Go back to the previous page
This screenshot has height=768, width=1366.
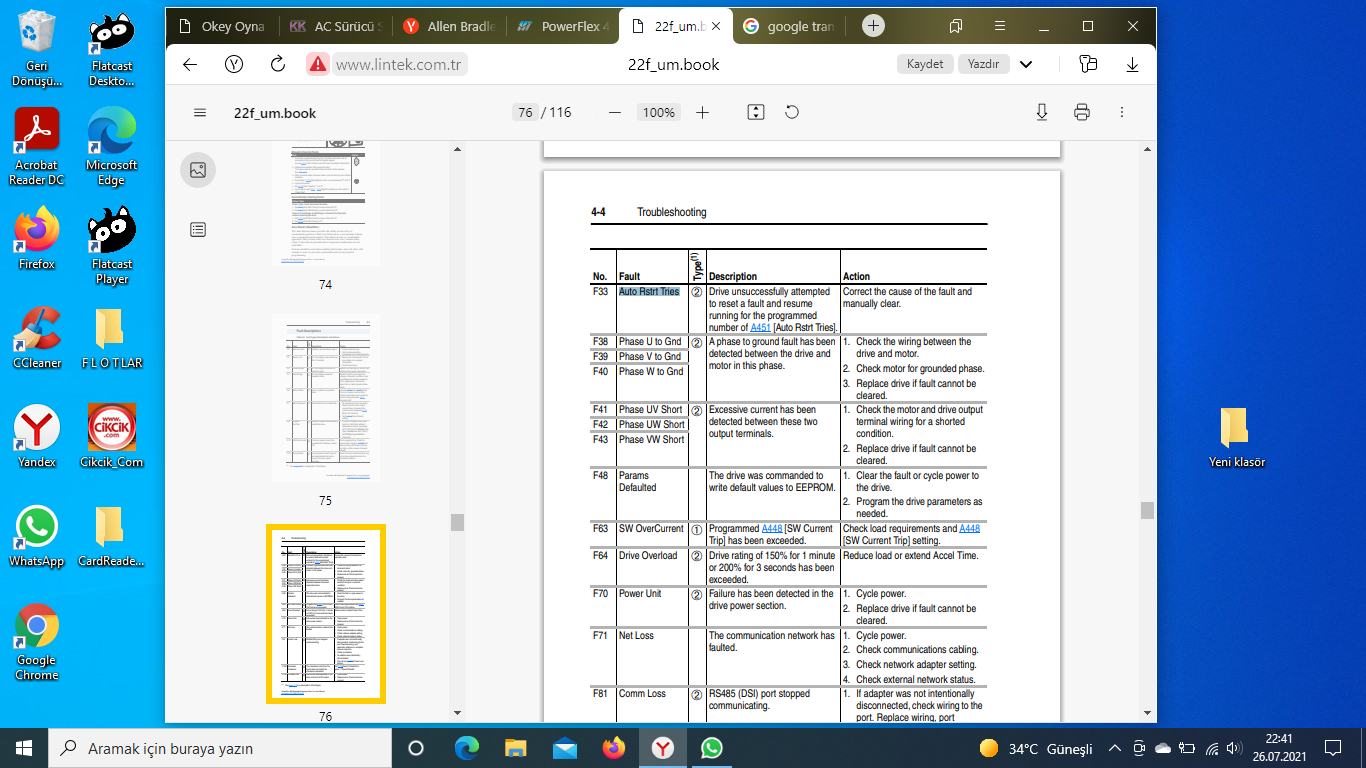[190, 64]
